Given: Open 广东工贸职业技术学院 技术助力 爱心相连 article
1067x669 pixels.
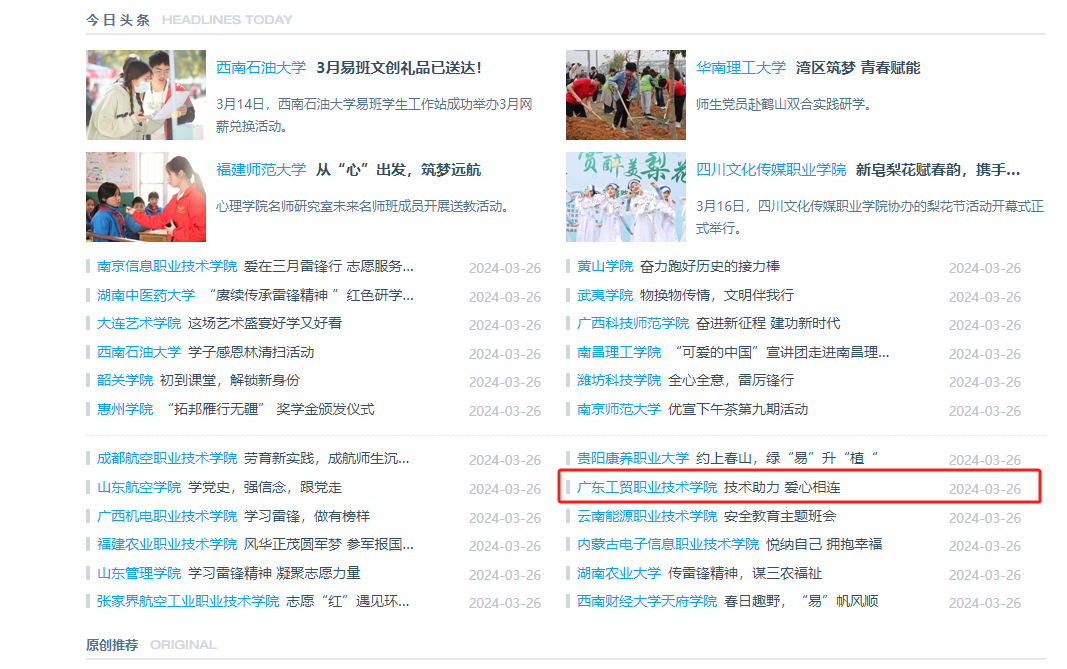Looking at the screenshot, I should coord(782,488).
